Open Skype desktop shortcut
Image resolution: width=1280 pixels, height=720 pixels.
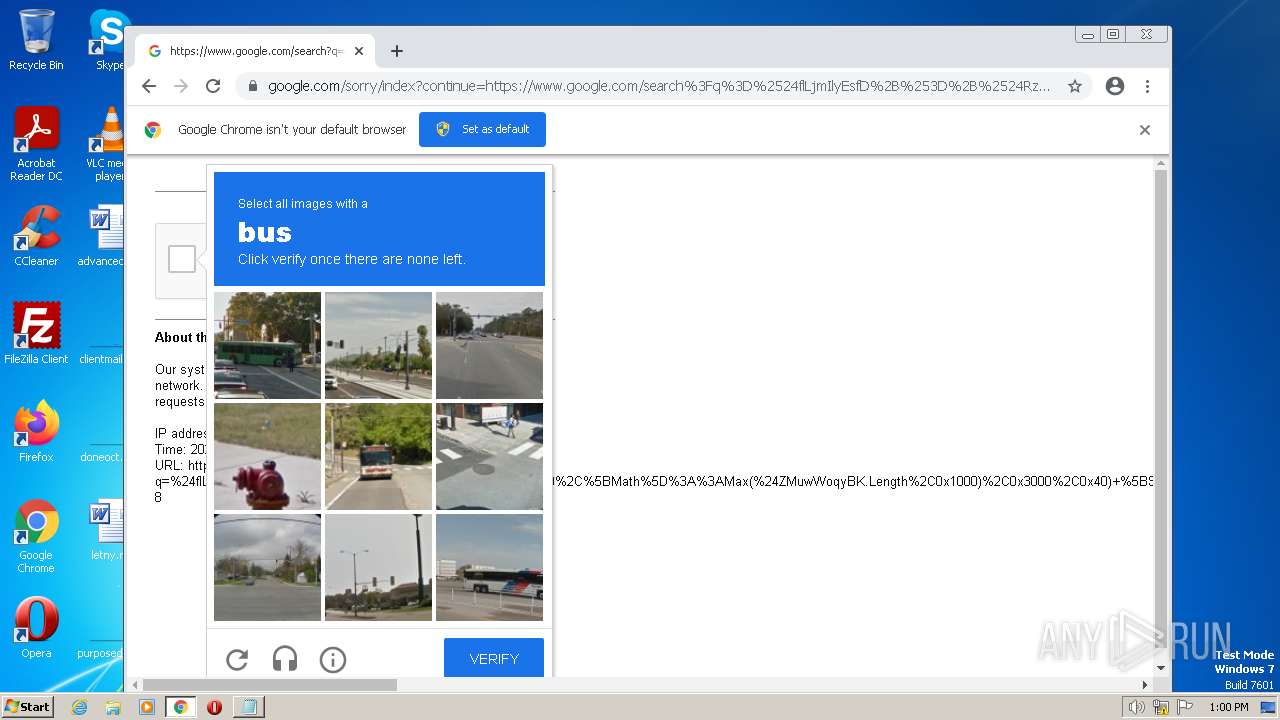tap(108, 40)
